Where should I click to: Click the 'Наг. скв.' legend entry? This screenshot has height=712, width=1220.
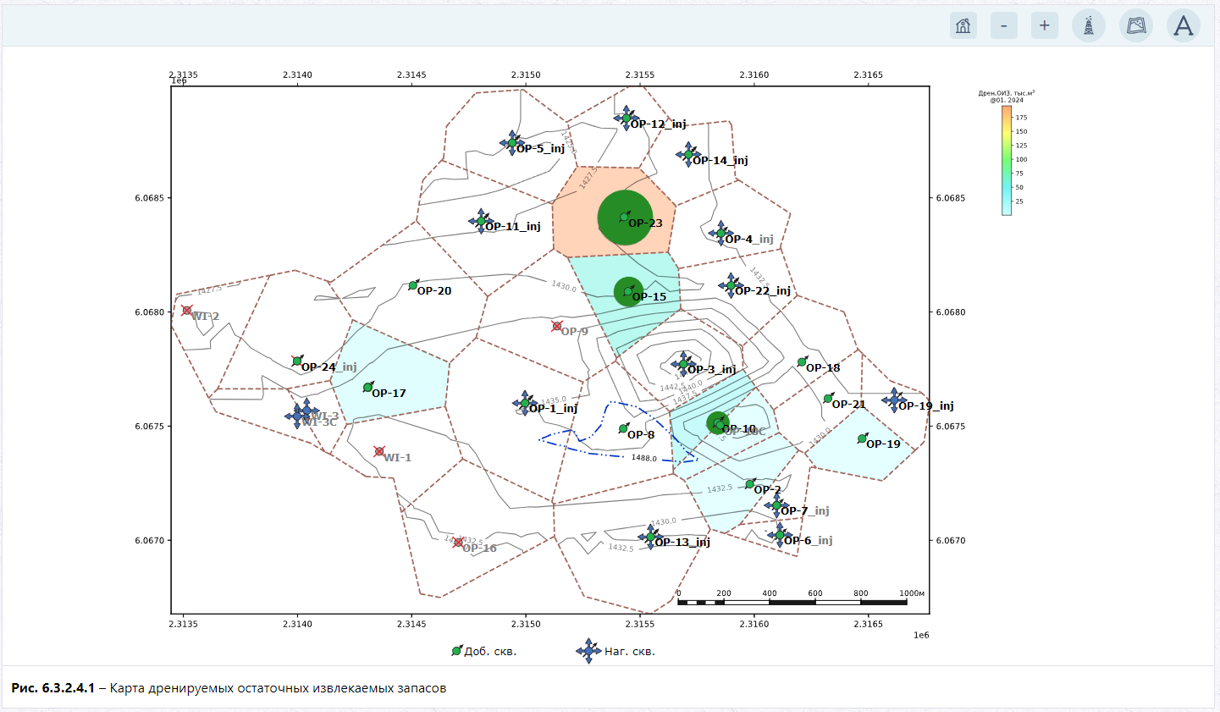[x=616, y=651]
